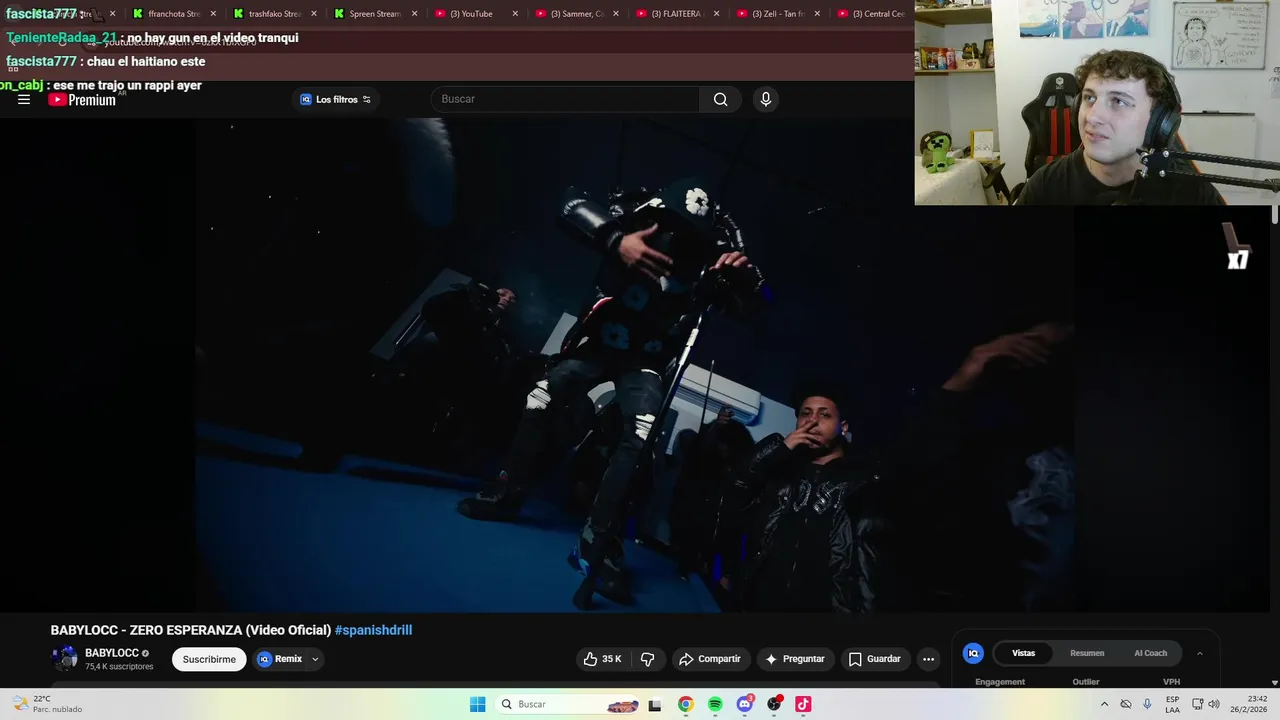Image resolution: width=1280 pixels, height=720 pixels.
Task: Open Discord from the taskbar
Action: tap(744, 704)
